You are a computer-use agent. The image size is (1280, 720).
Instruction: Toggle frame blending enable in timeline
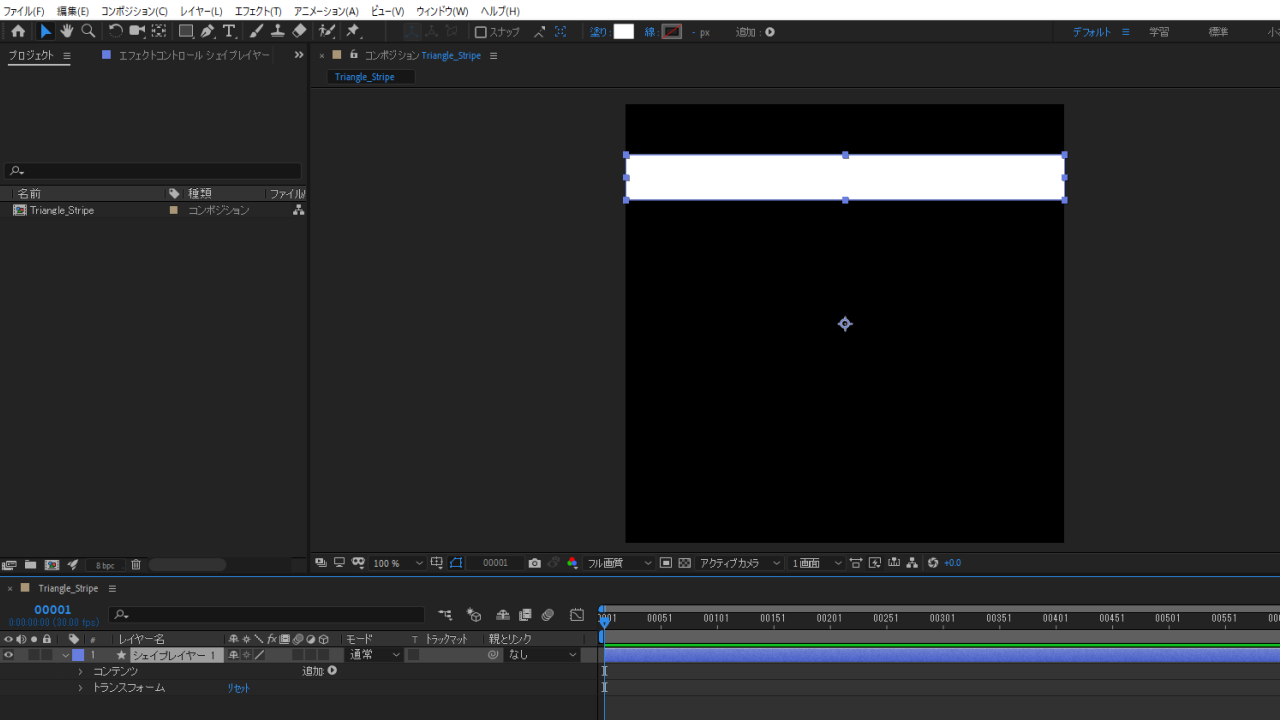[525, 615]
